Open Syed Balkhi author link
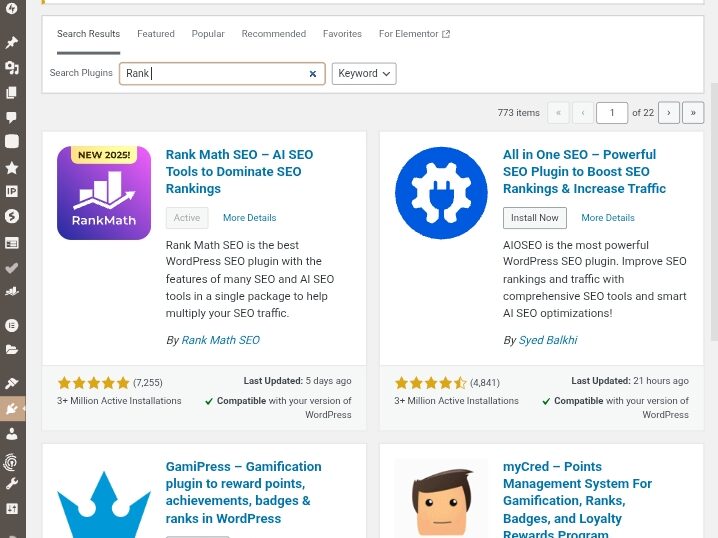This screenshot has height=538, width=718. coord(547,340)
